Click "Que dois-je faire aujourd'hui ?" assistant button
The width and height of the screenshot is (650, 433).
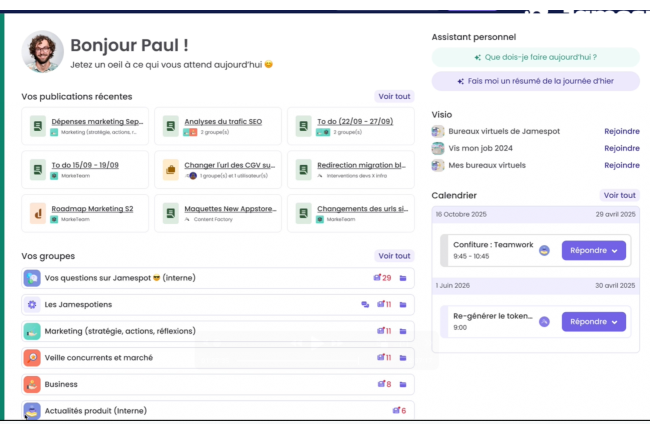535,57
